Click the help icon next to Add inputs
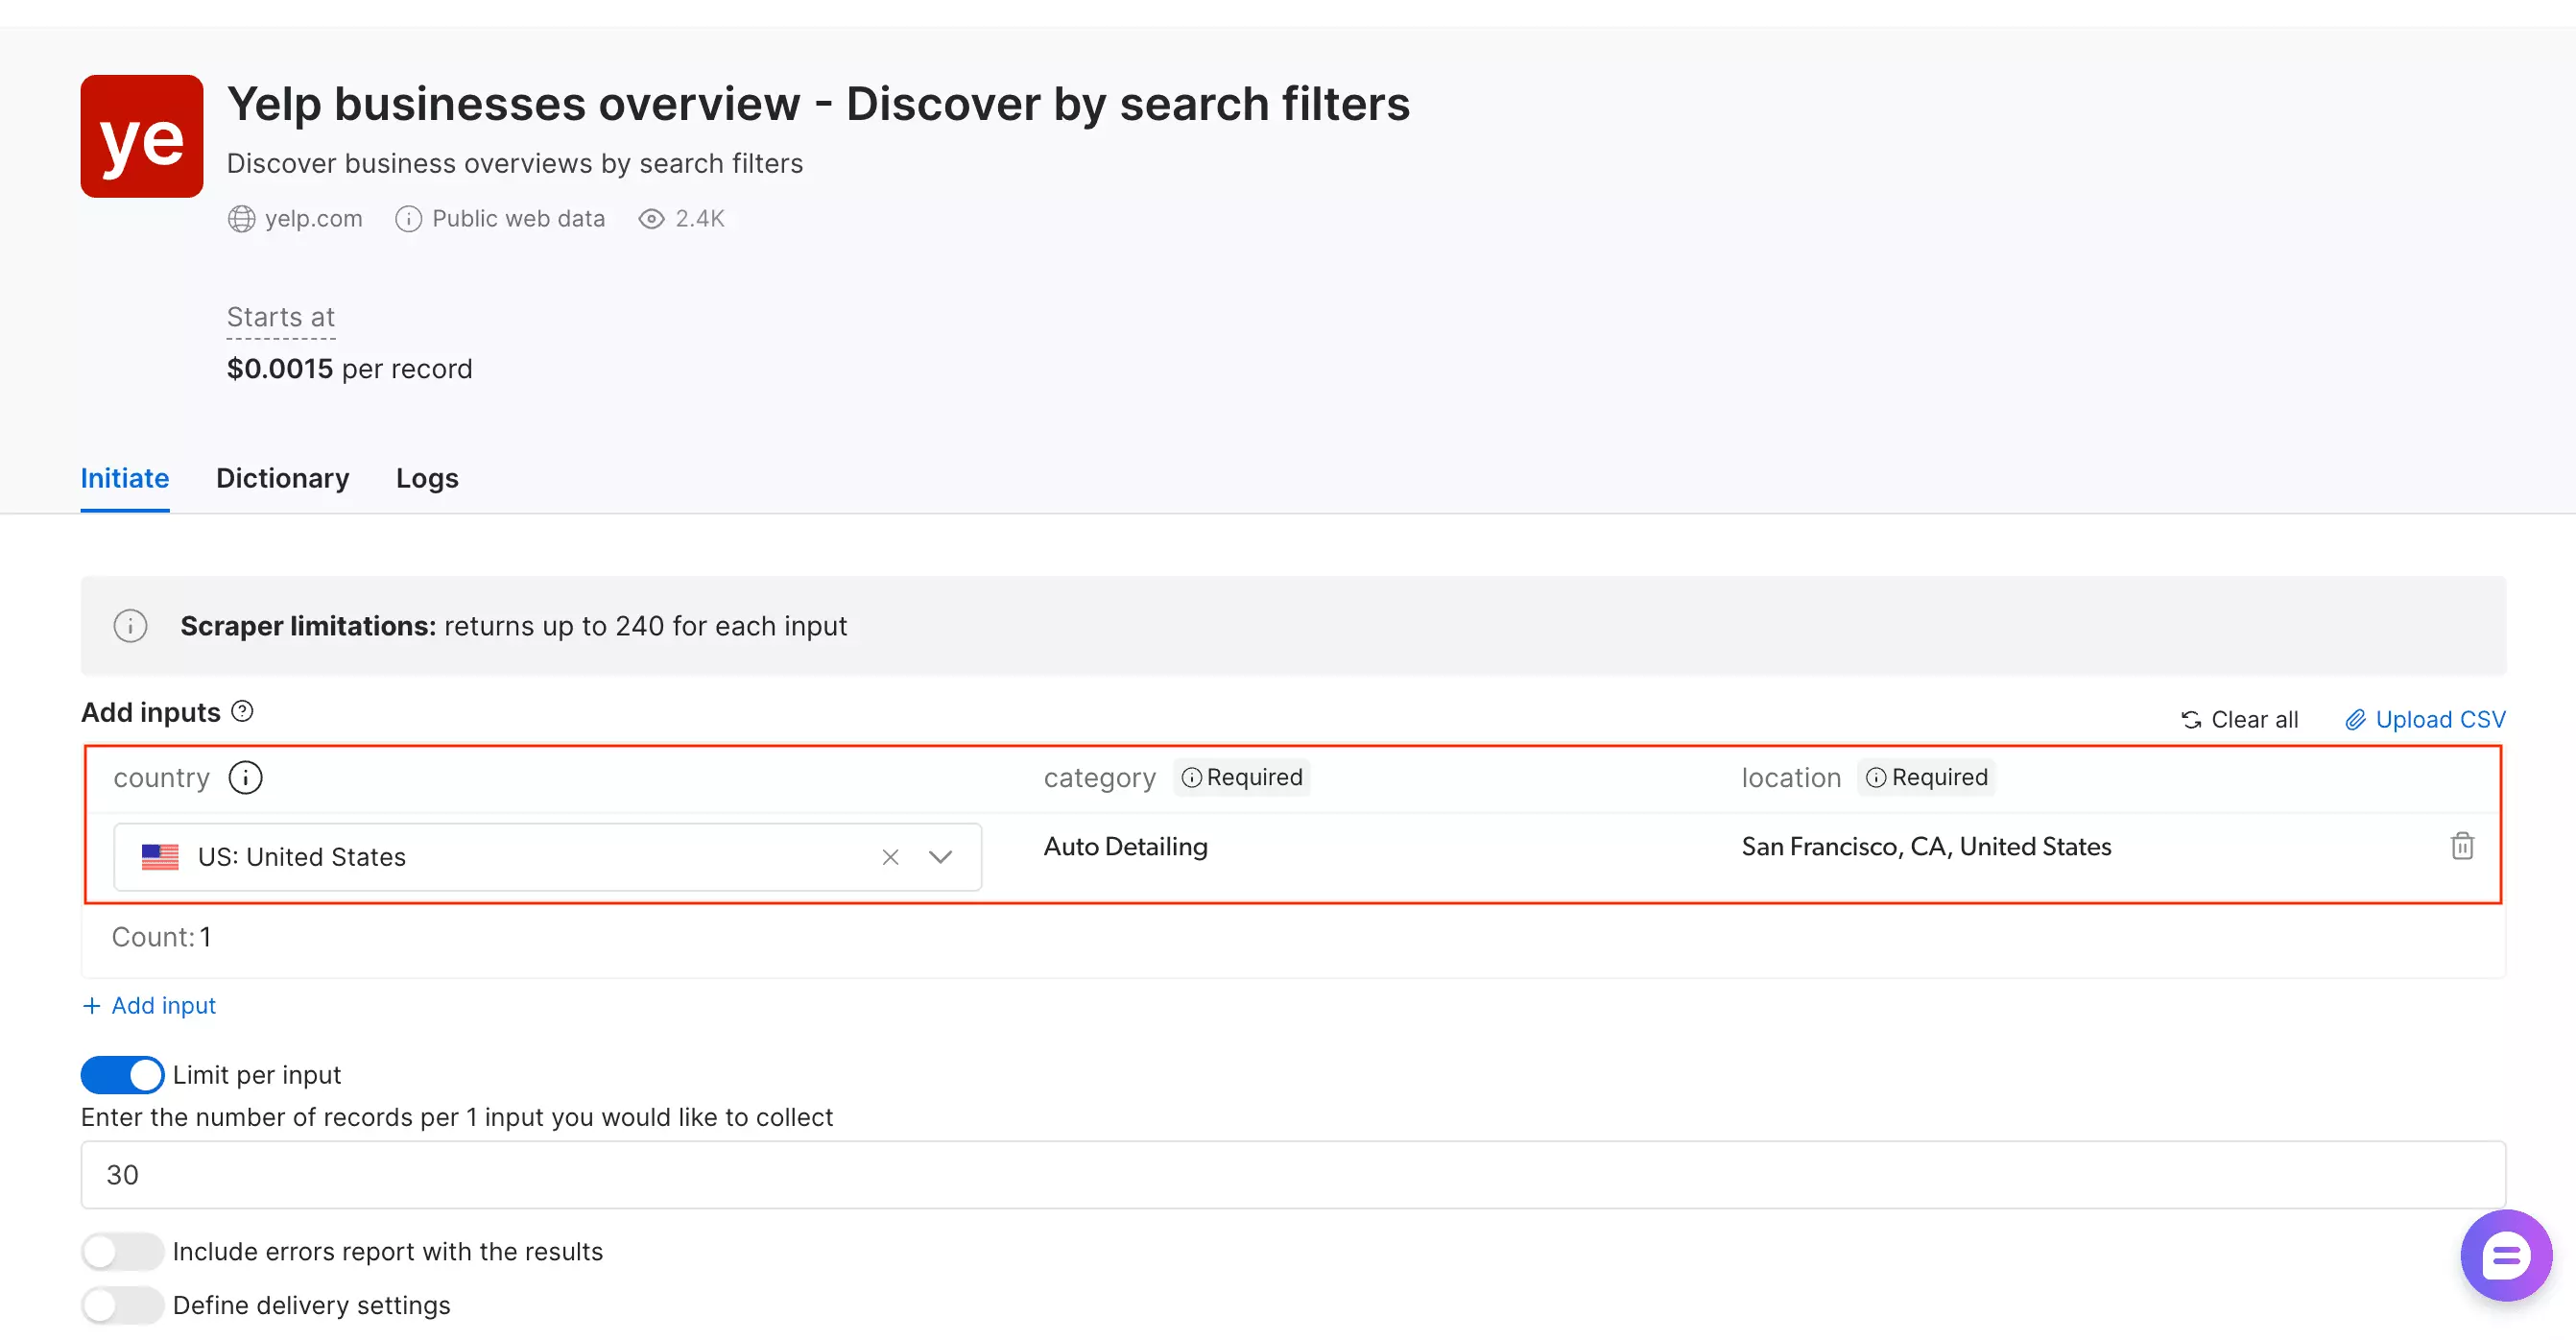The width and height of the screenshot is (2576, 1340). pos(242,711)
